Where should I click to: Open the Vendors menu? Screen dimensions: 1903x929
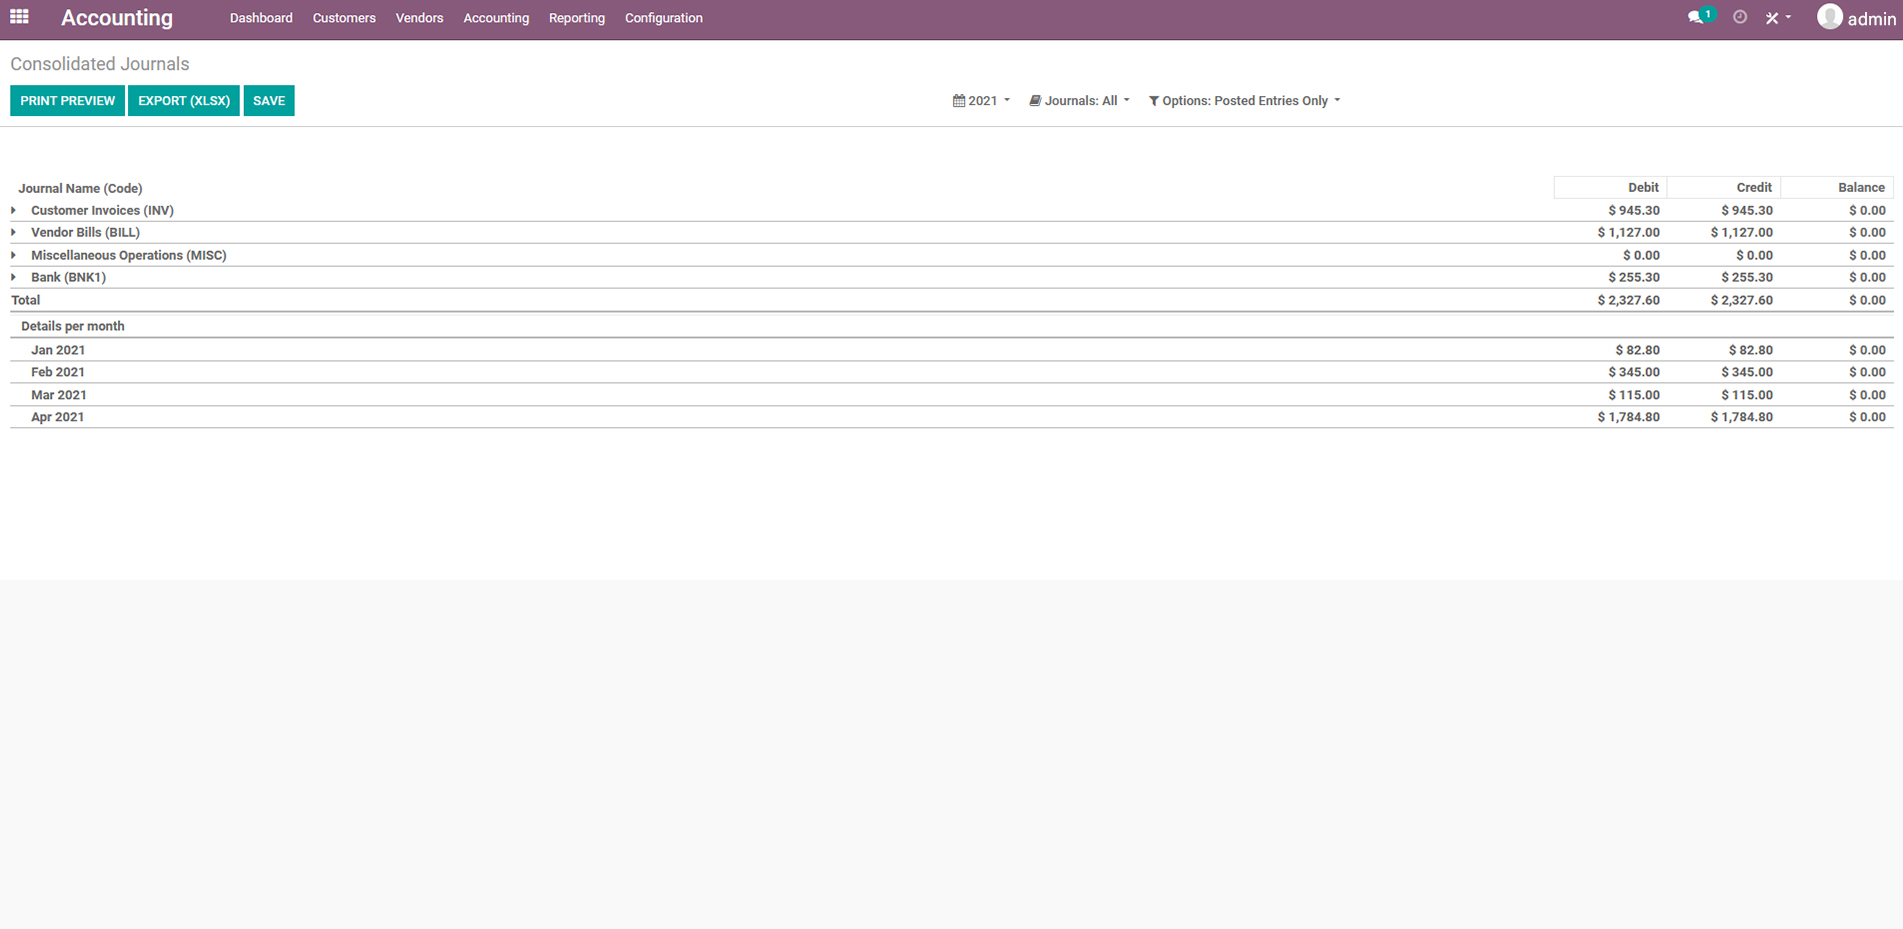pos(419,18)
